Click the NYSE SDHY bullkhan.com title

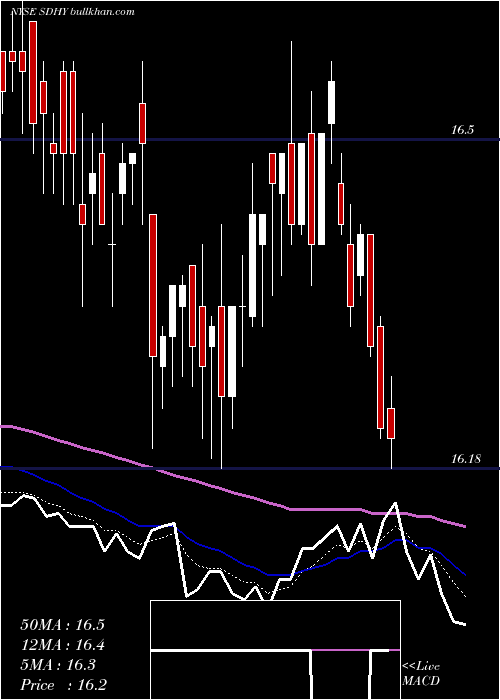pyautogui.click(x=72, y=12)
